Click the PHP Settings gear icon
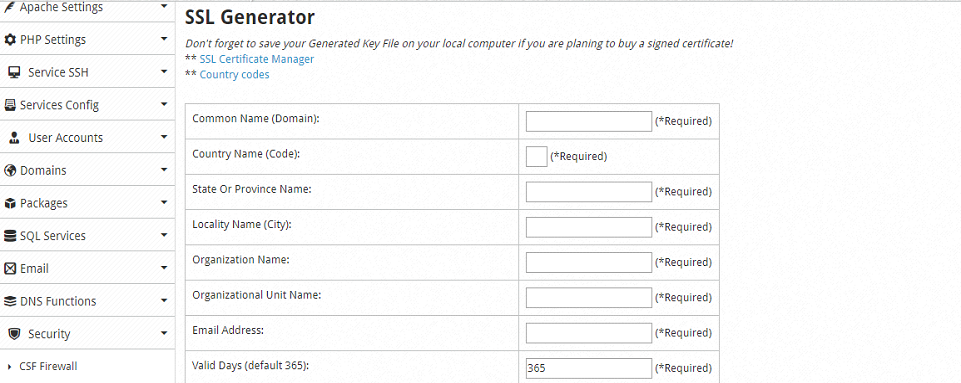Image resolution: width=961 pixels, height=383 pixels. [x=10, y=40]
